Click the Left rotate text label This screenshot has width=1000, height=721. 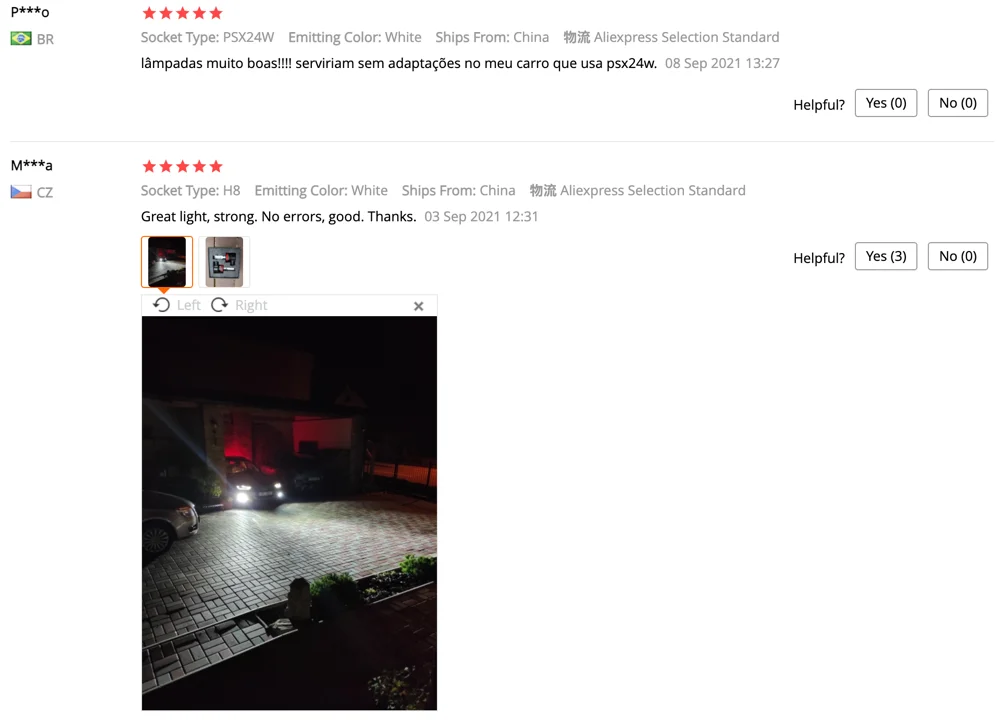coord(189,305)
